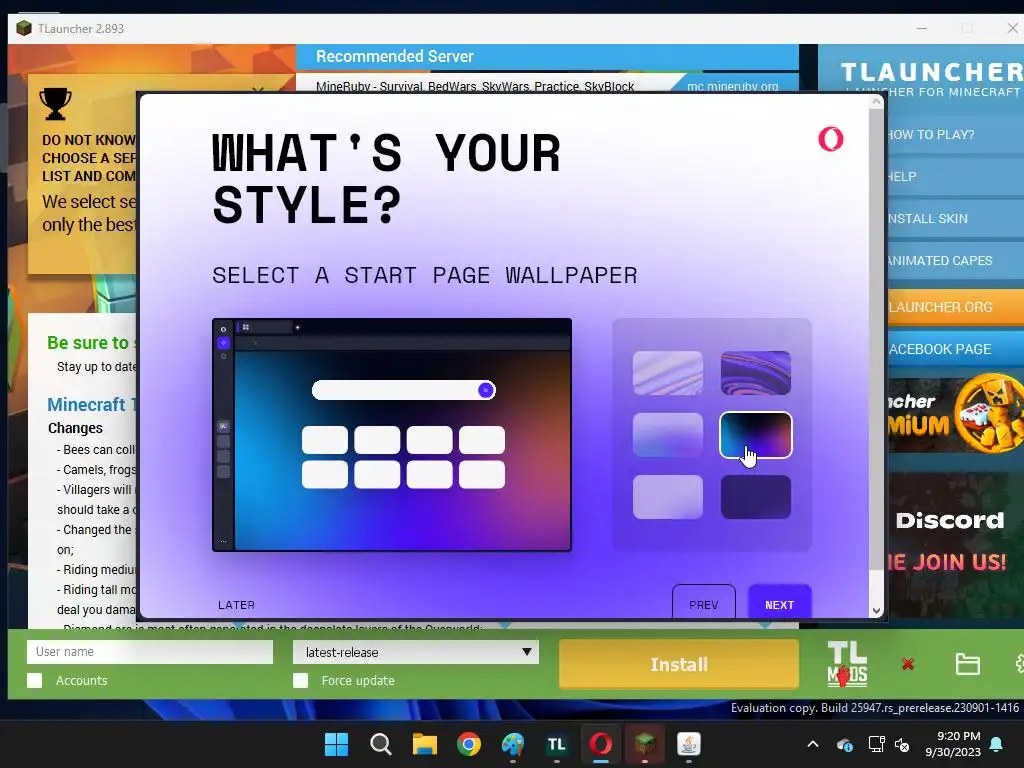Select the solid dark navy wallpaper
The height and width of the screenshot is (768, 1024).
click(x=756, y=497)
